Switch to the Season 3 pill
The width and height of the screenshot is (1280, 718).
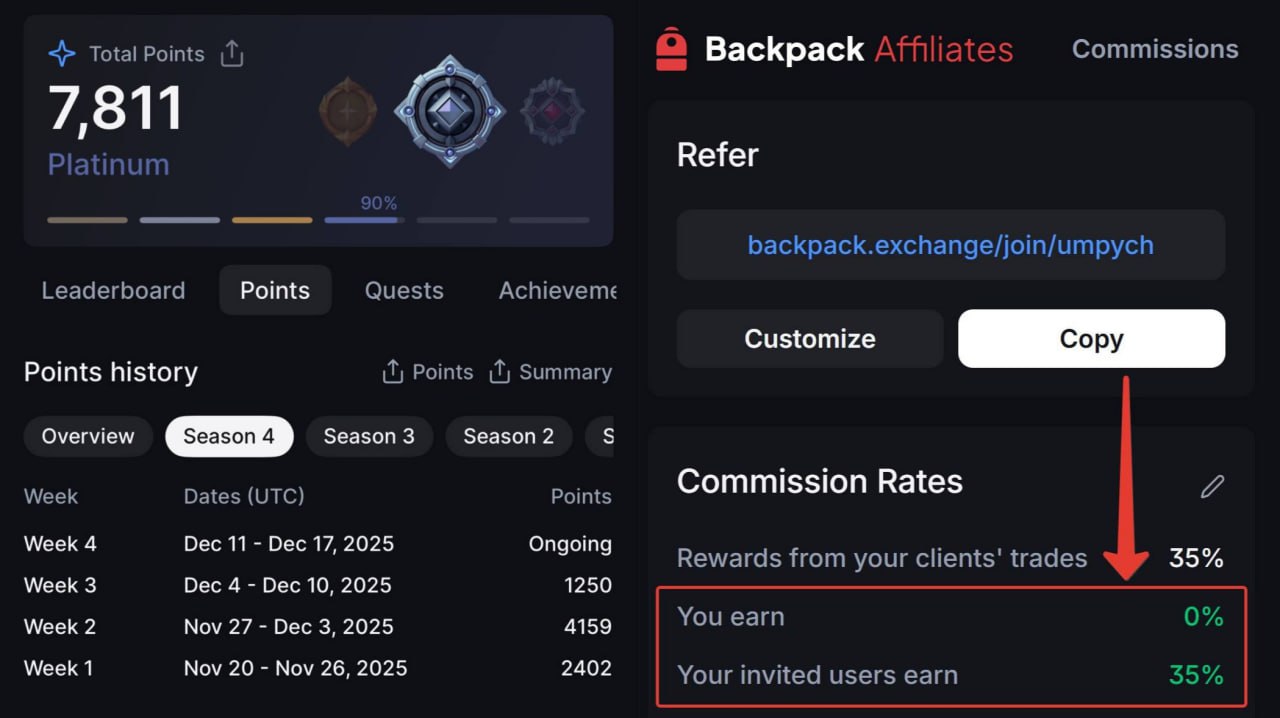(369, 437)
